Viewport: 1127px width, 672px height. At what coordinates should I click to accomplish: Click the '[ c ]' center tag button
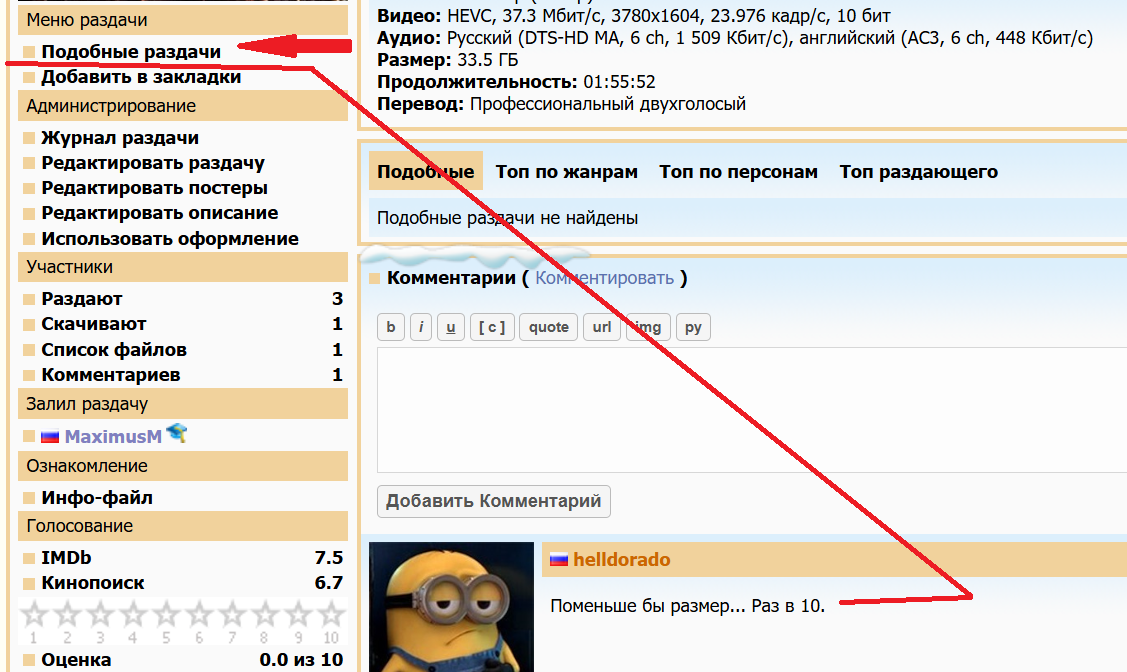coord(491,327)
